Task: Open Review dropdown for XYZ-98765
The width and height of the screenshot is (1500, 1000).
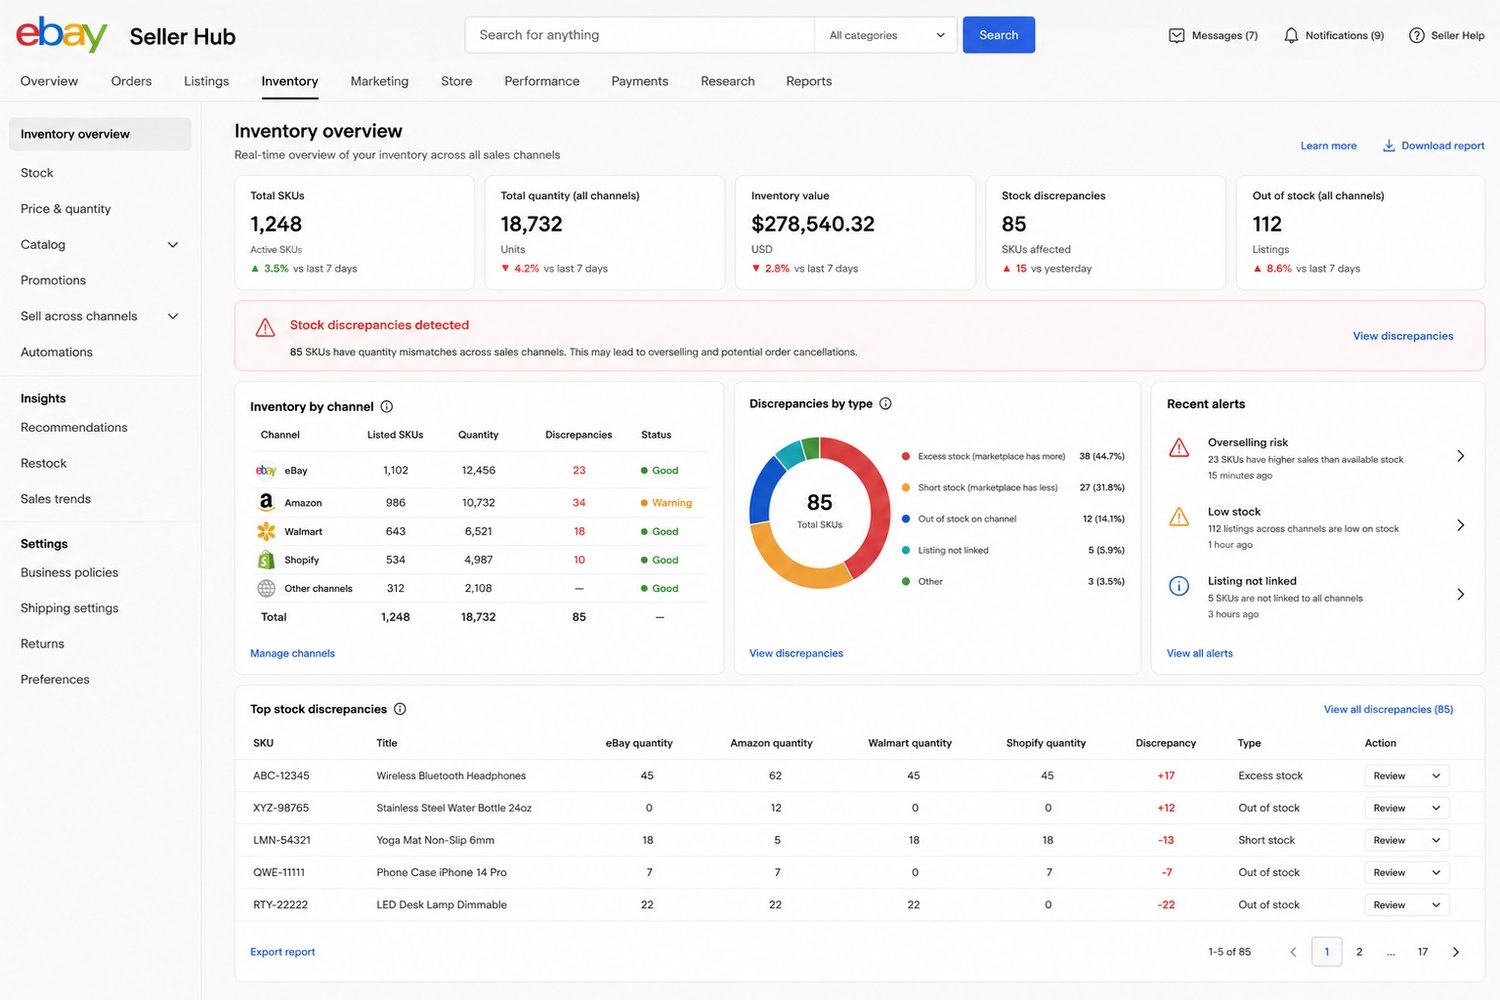Action: coord(1406,808)
